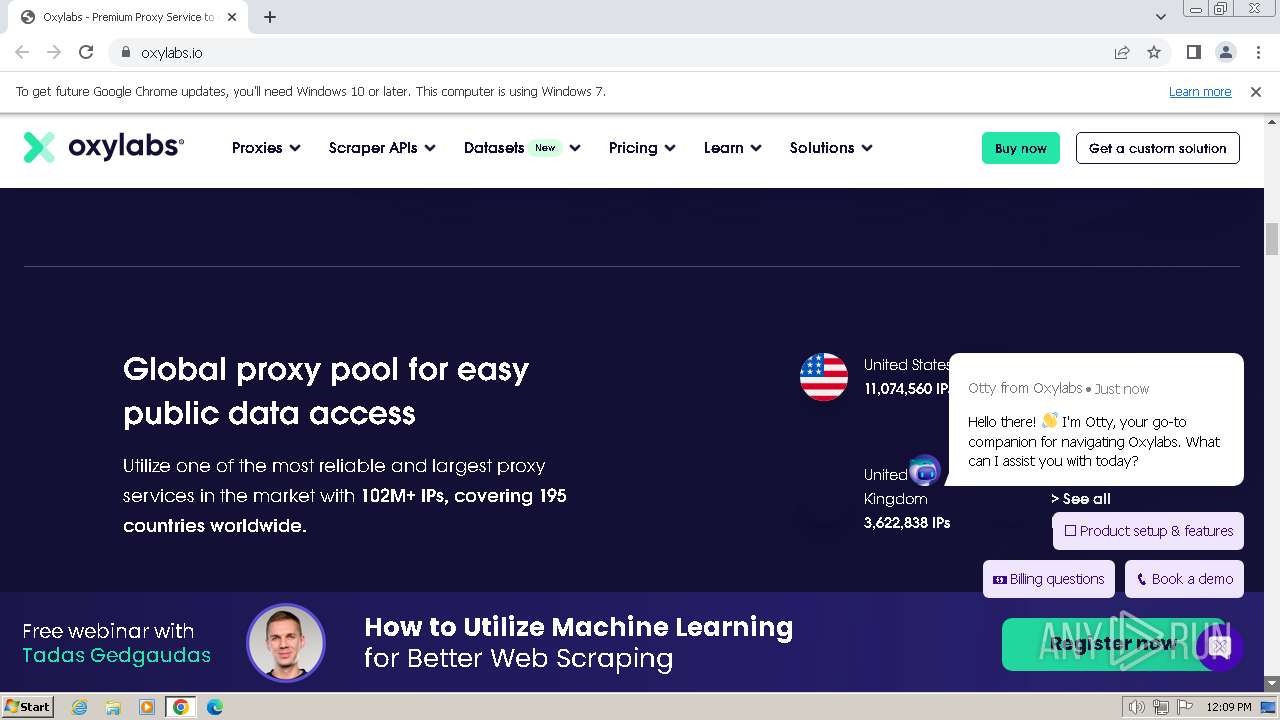The height and width of the screenshot is (720, 1280).
Task: Choose Product setup & features chat option
Action: tap(1148, 531)
